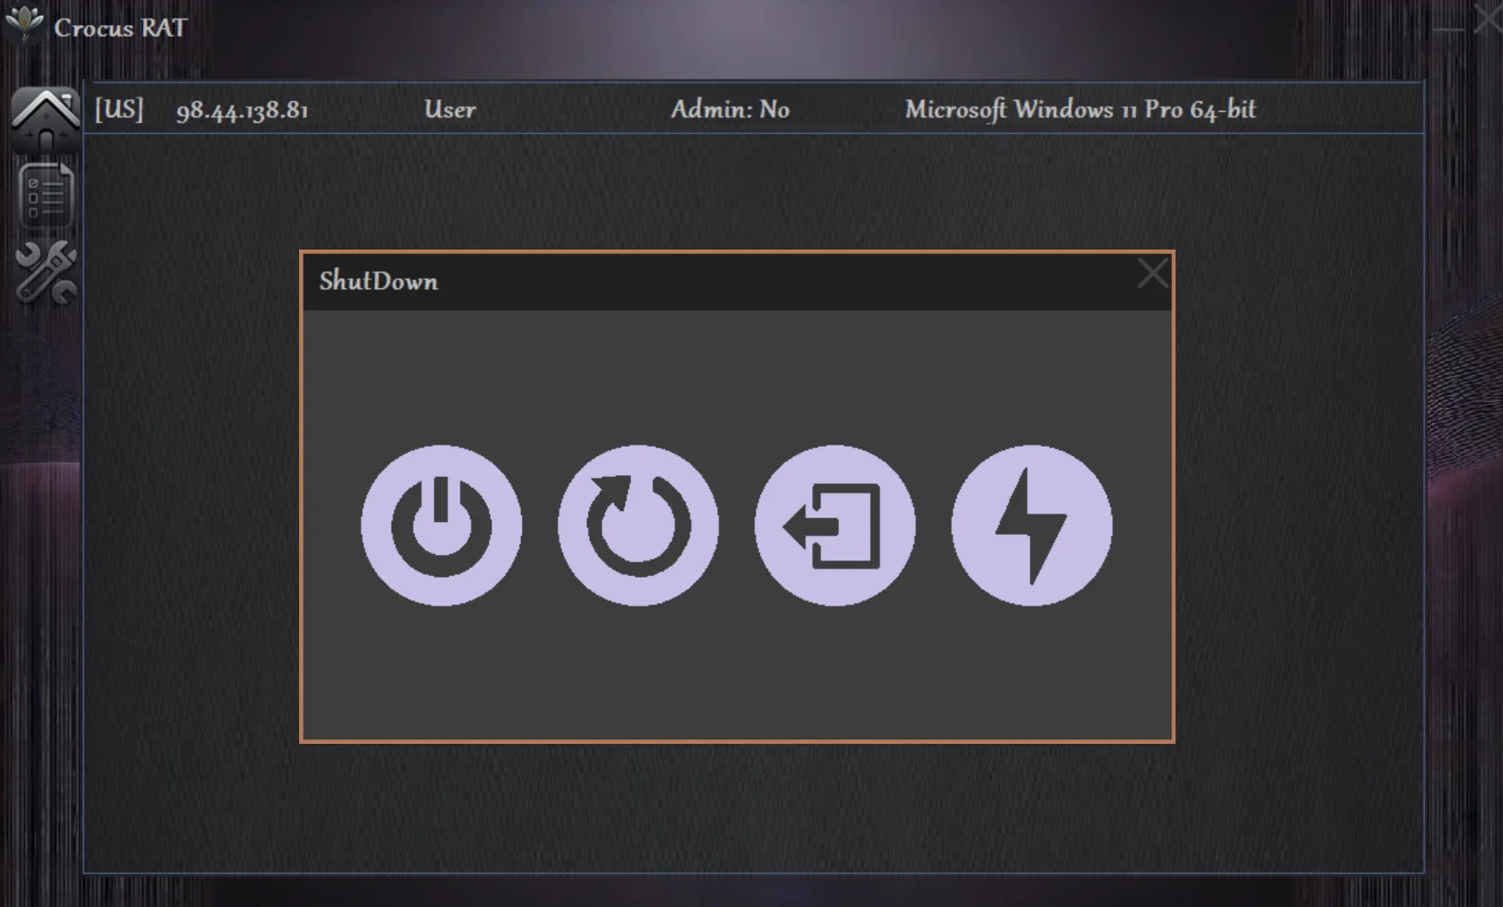
Task: Minimize the Crocus RAT window
Action: 1447,28
